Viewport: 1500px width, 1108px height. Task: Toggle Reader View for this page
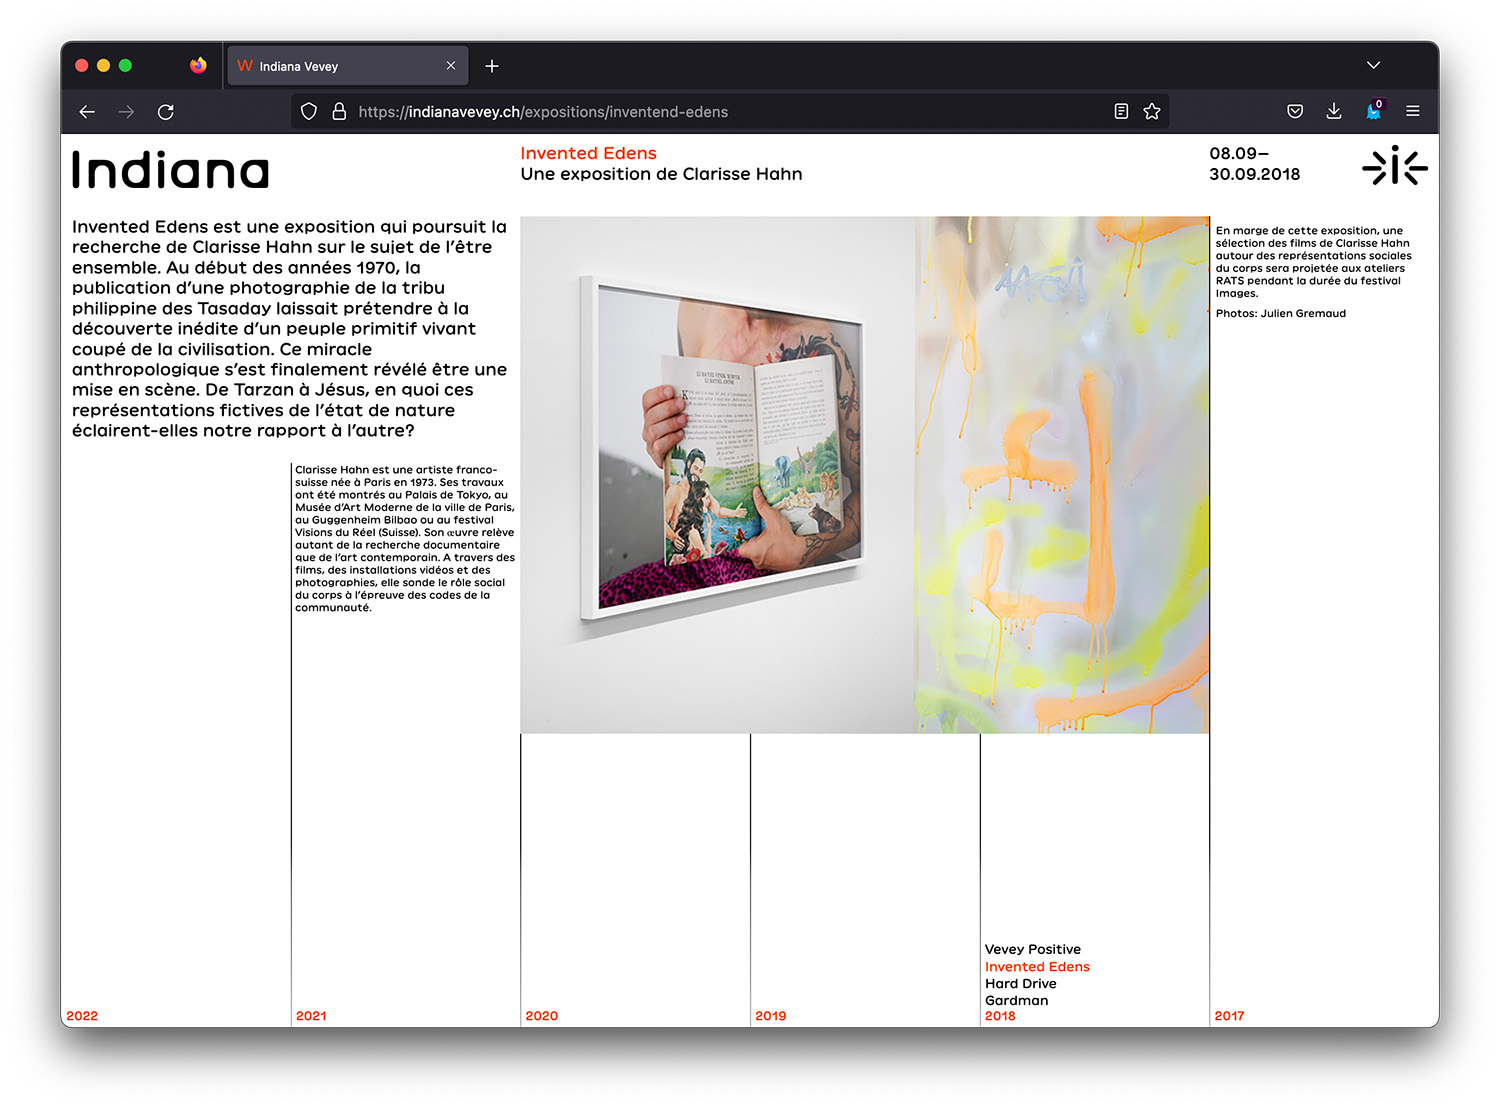(x=1121, y=112)
